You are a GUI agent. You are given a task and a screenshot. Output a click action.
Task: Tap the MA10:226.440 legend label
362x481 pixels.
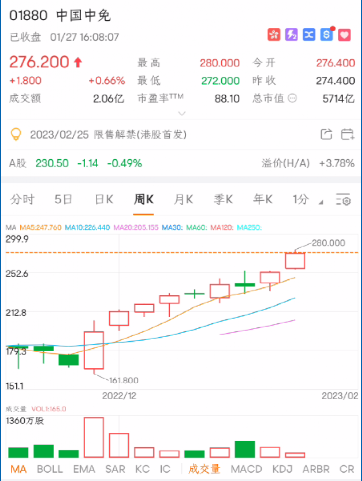[x=87, y=227]
